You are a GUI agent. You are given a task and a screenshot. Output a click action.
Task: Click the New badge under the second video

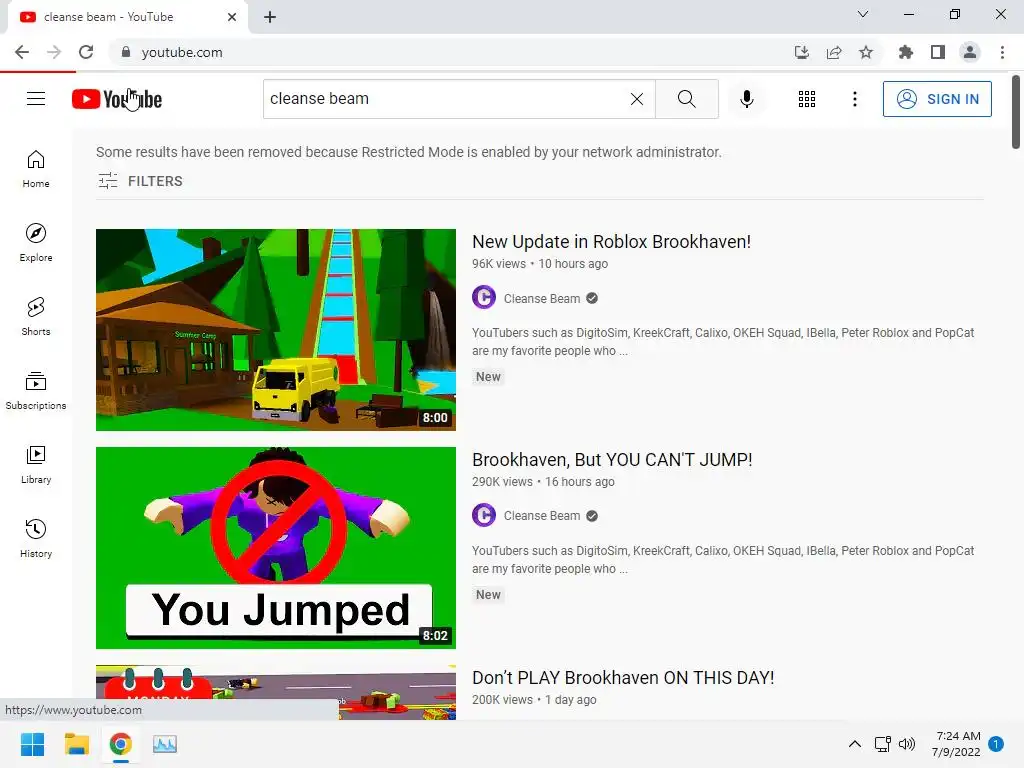tap(488, 595)
